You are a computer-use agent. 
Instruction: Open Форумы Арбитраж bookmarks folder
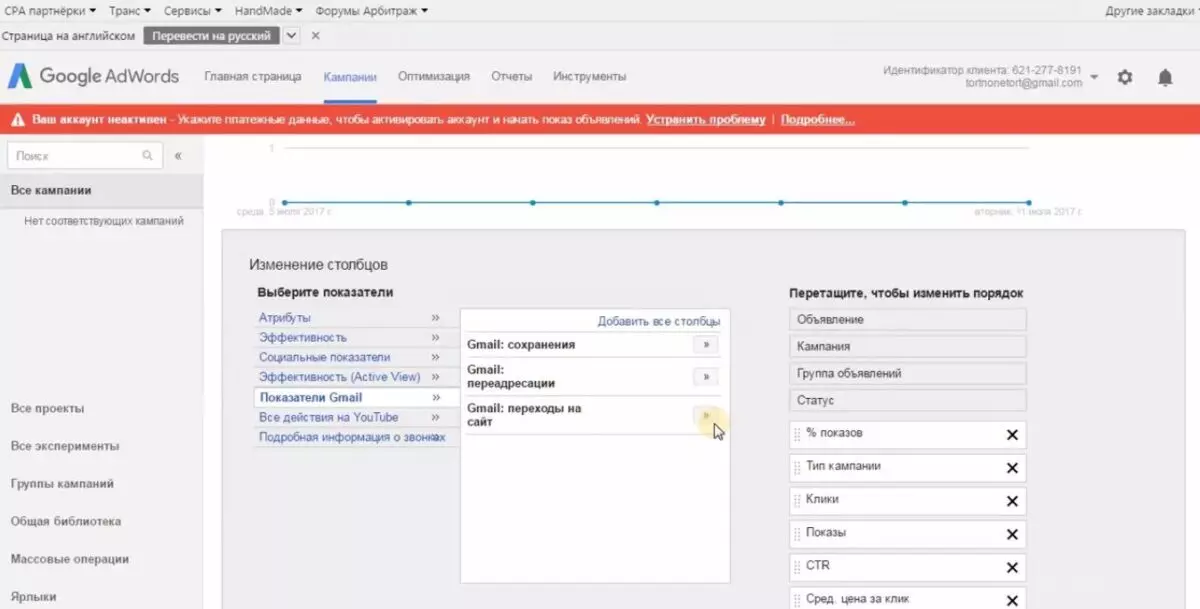pyautogui.click(x=372, y=11)
